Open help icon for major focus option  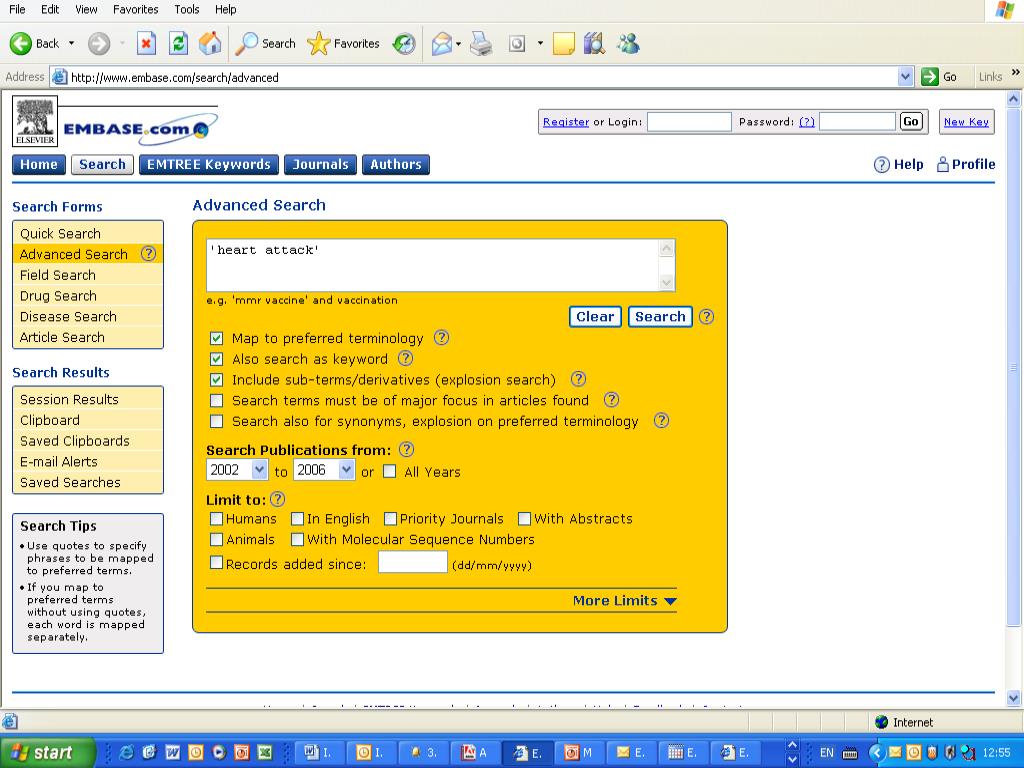611,400
